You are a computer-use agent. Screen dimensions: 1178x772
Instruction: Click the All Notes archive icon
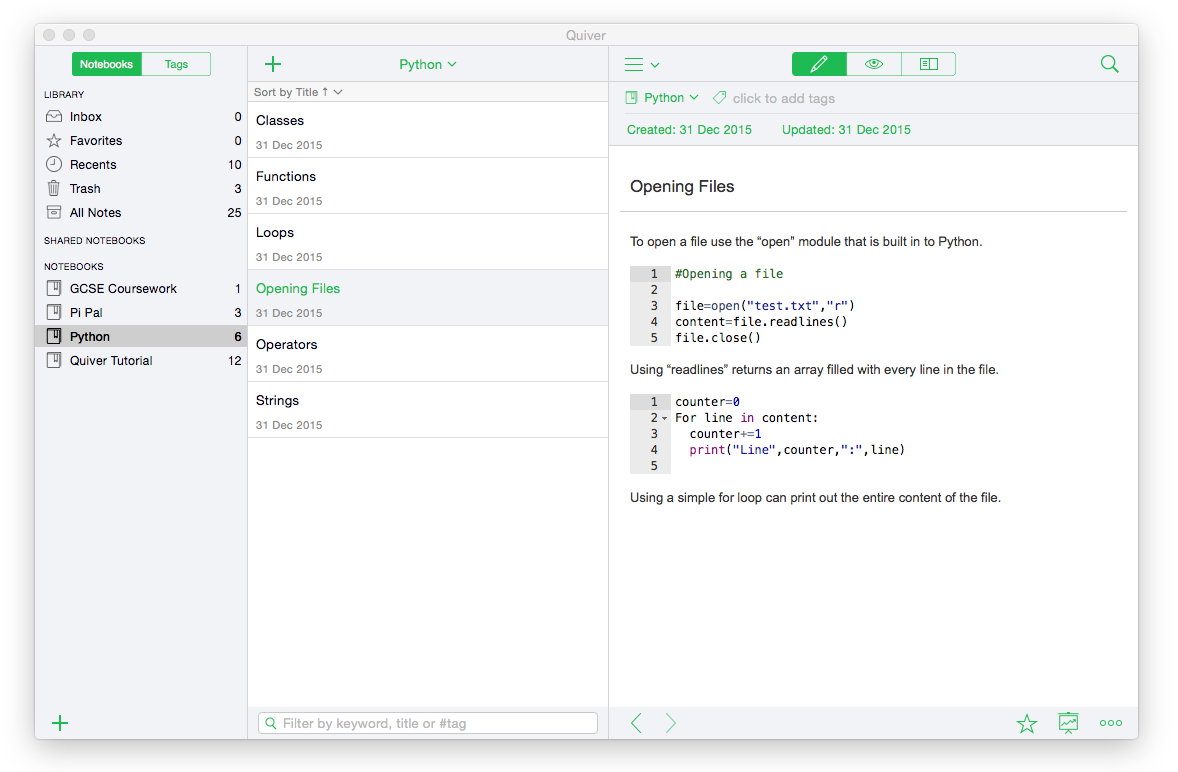click(54, 213)
